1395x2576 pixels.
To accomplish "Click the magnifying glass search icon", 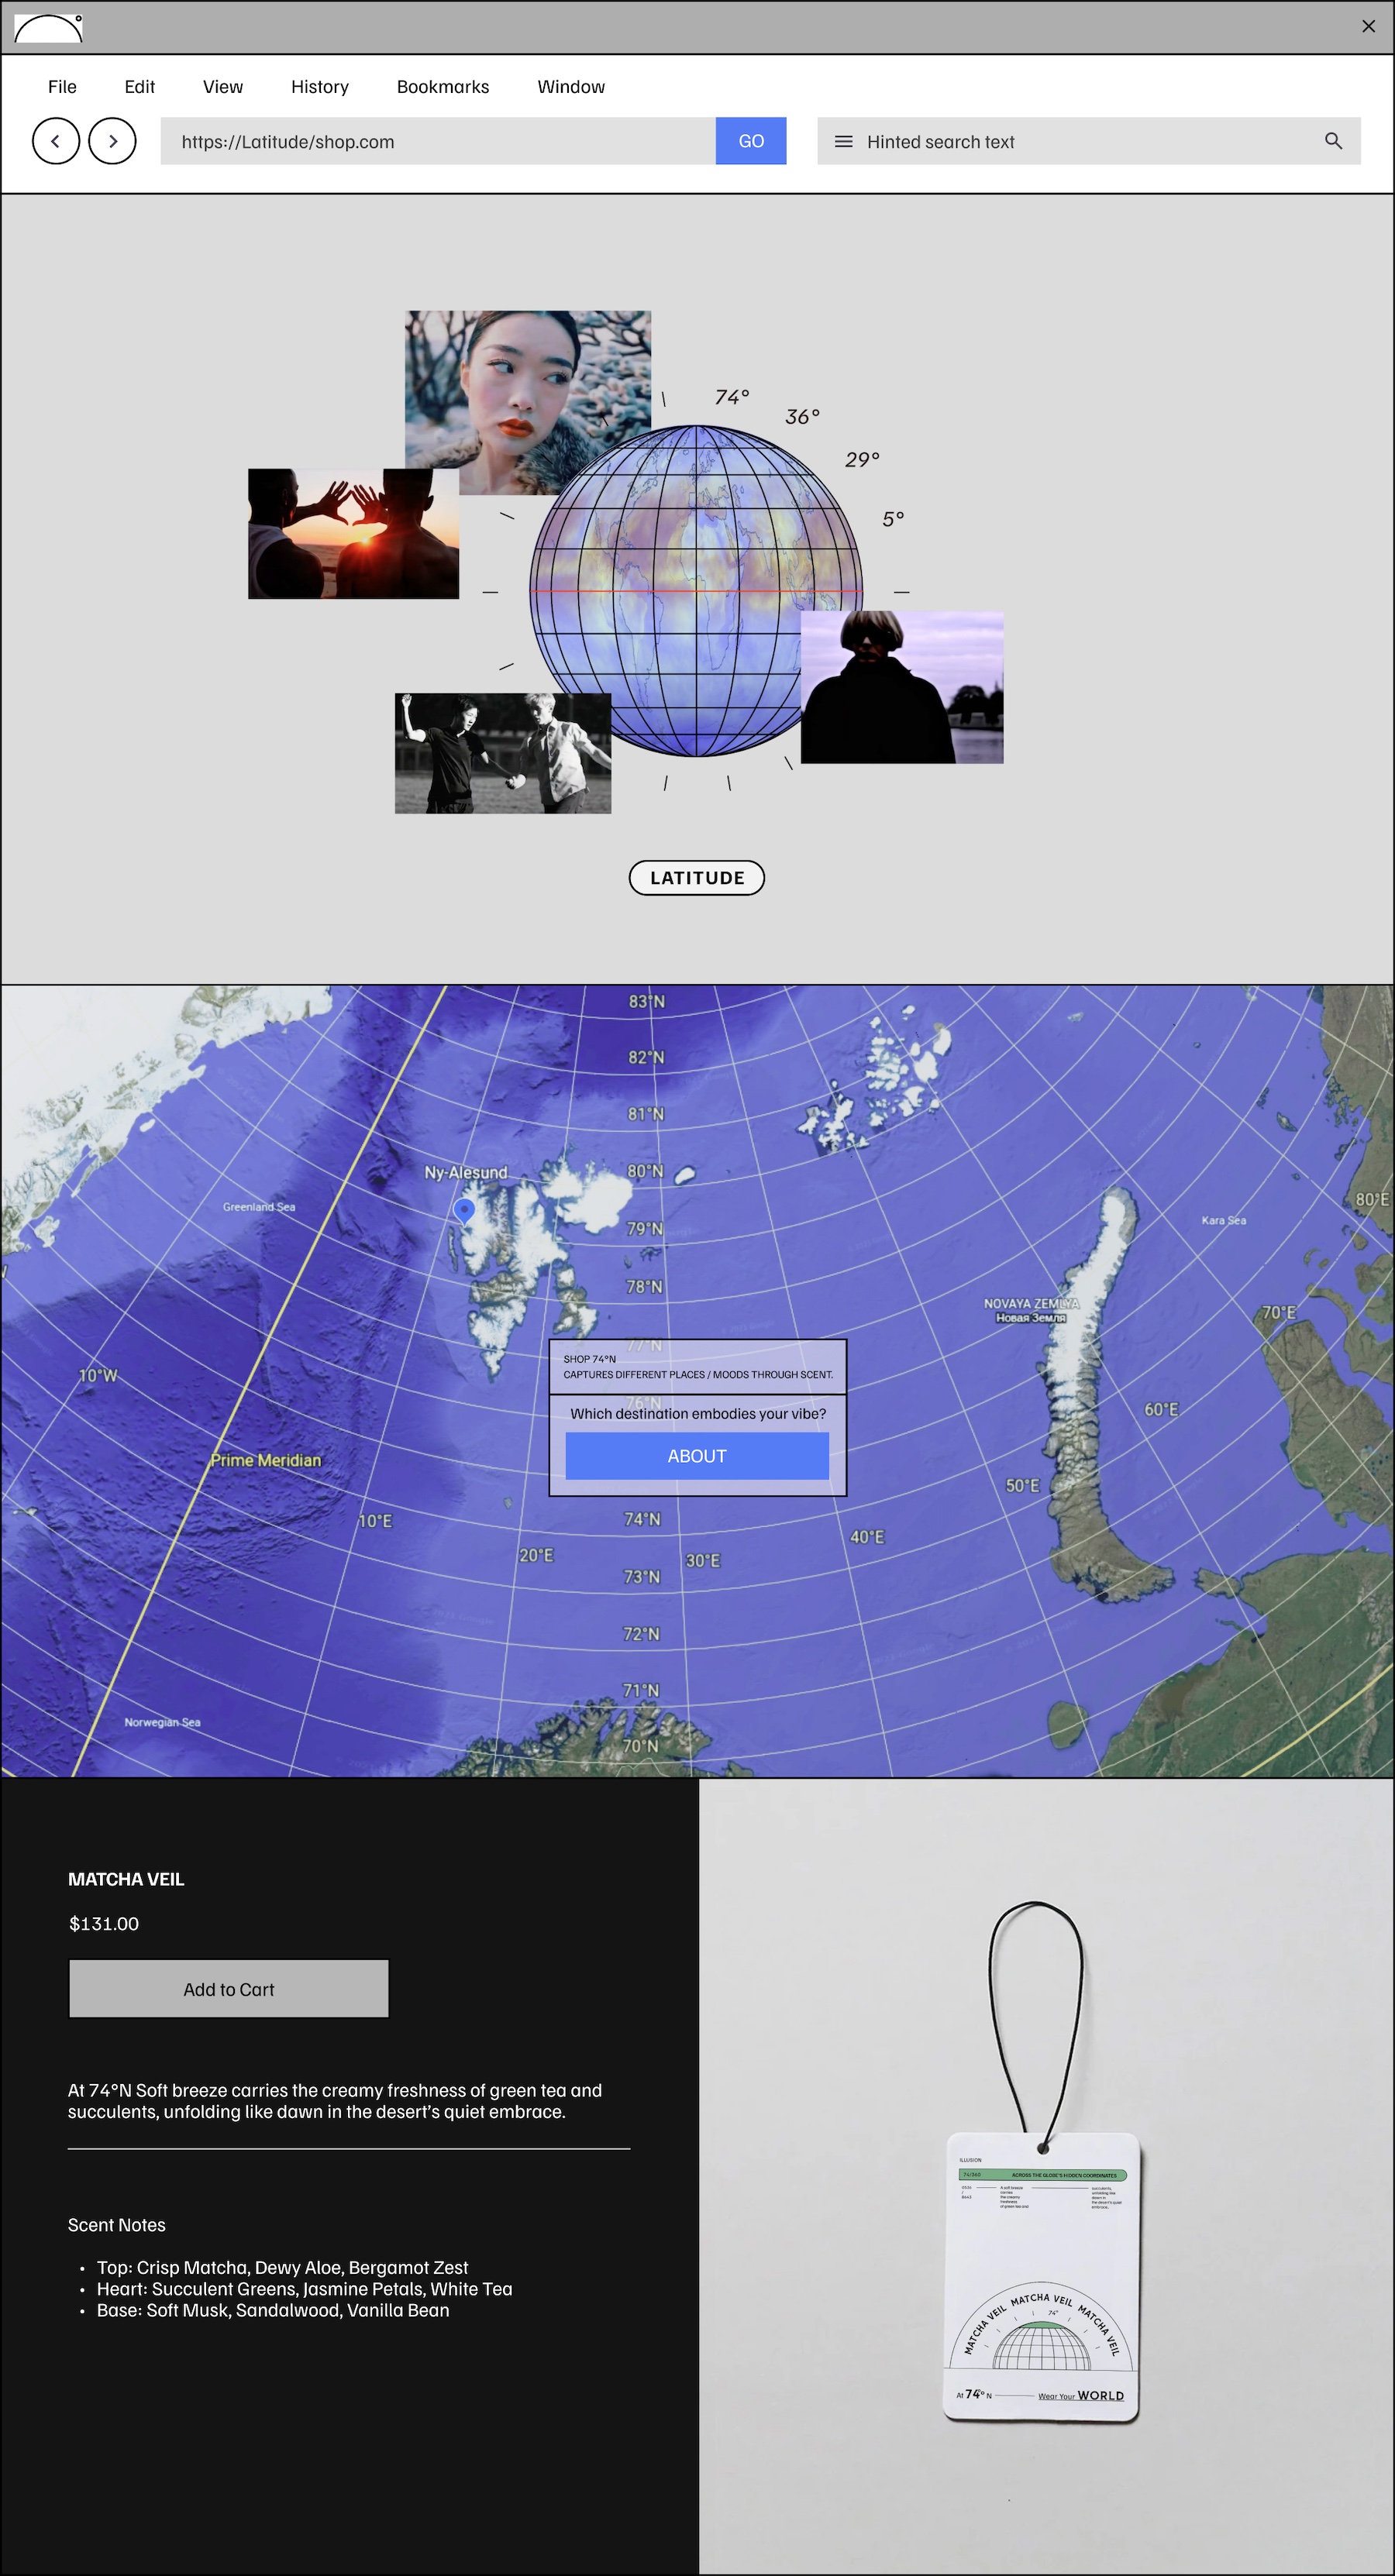I will [1333, 141].
